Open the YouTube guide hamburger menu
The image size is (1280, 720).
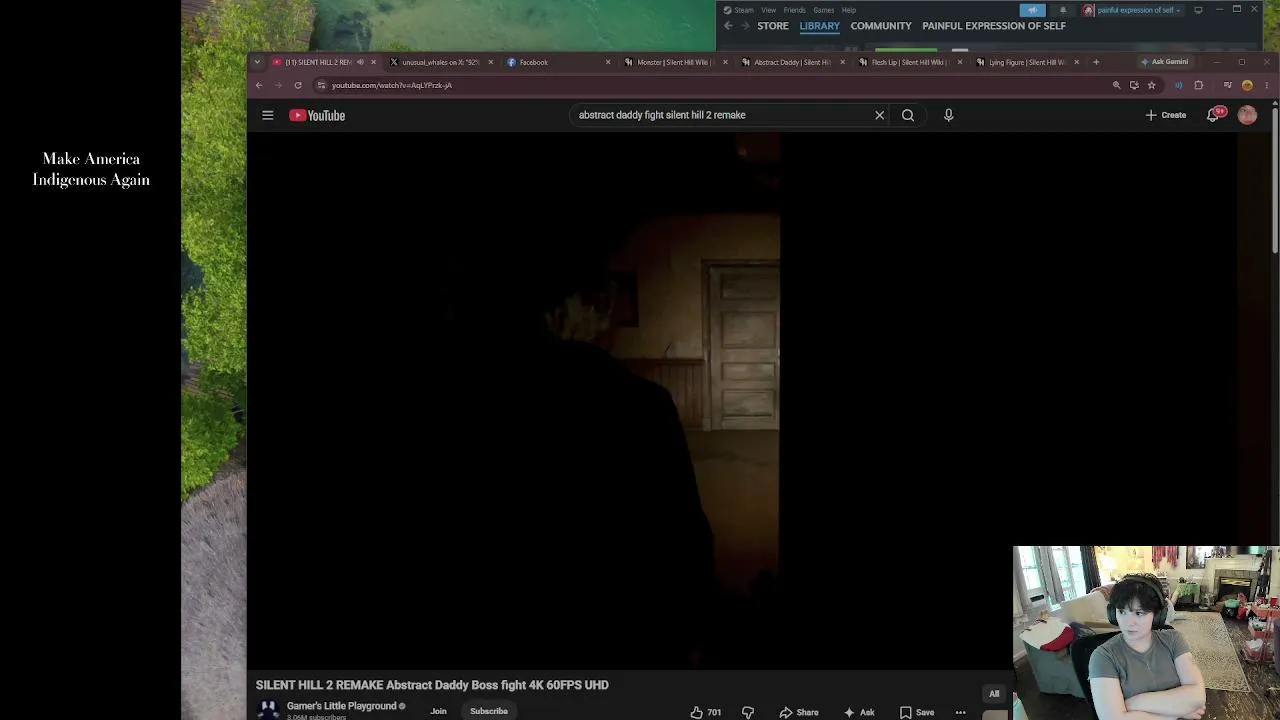point(267,115)
